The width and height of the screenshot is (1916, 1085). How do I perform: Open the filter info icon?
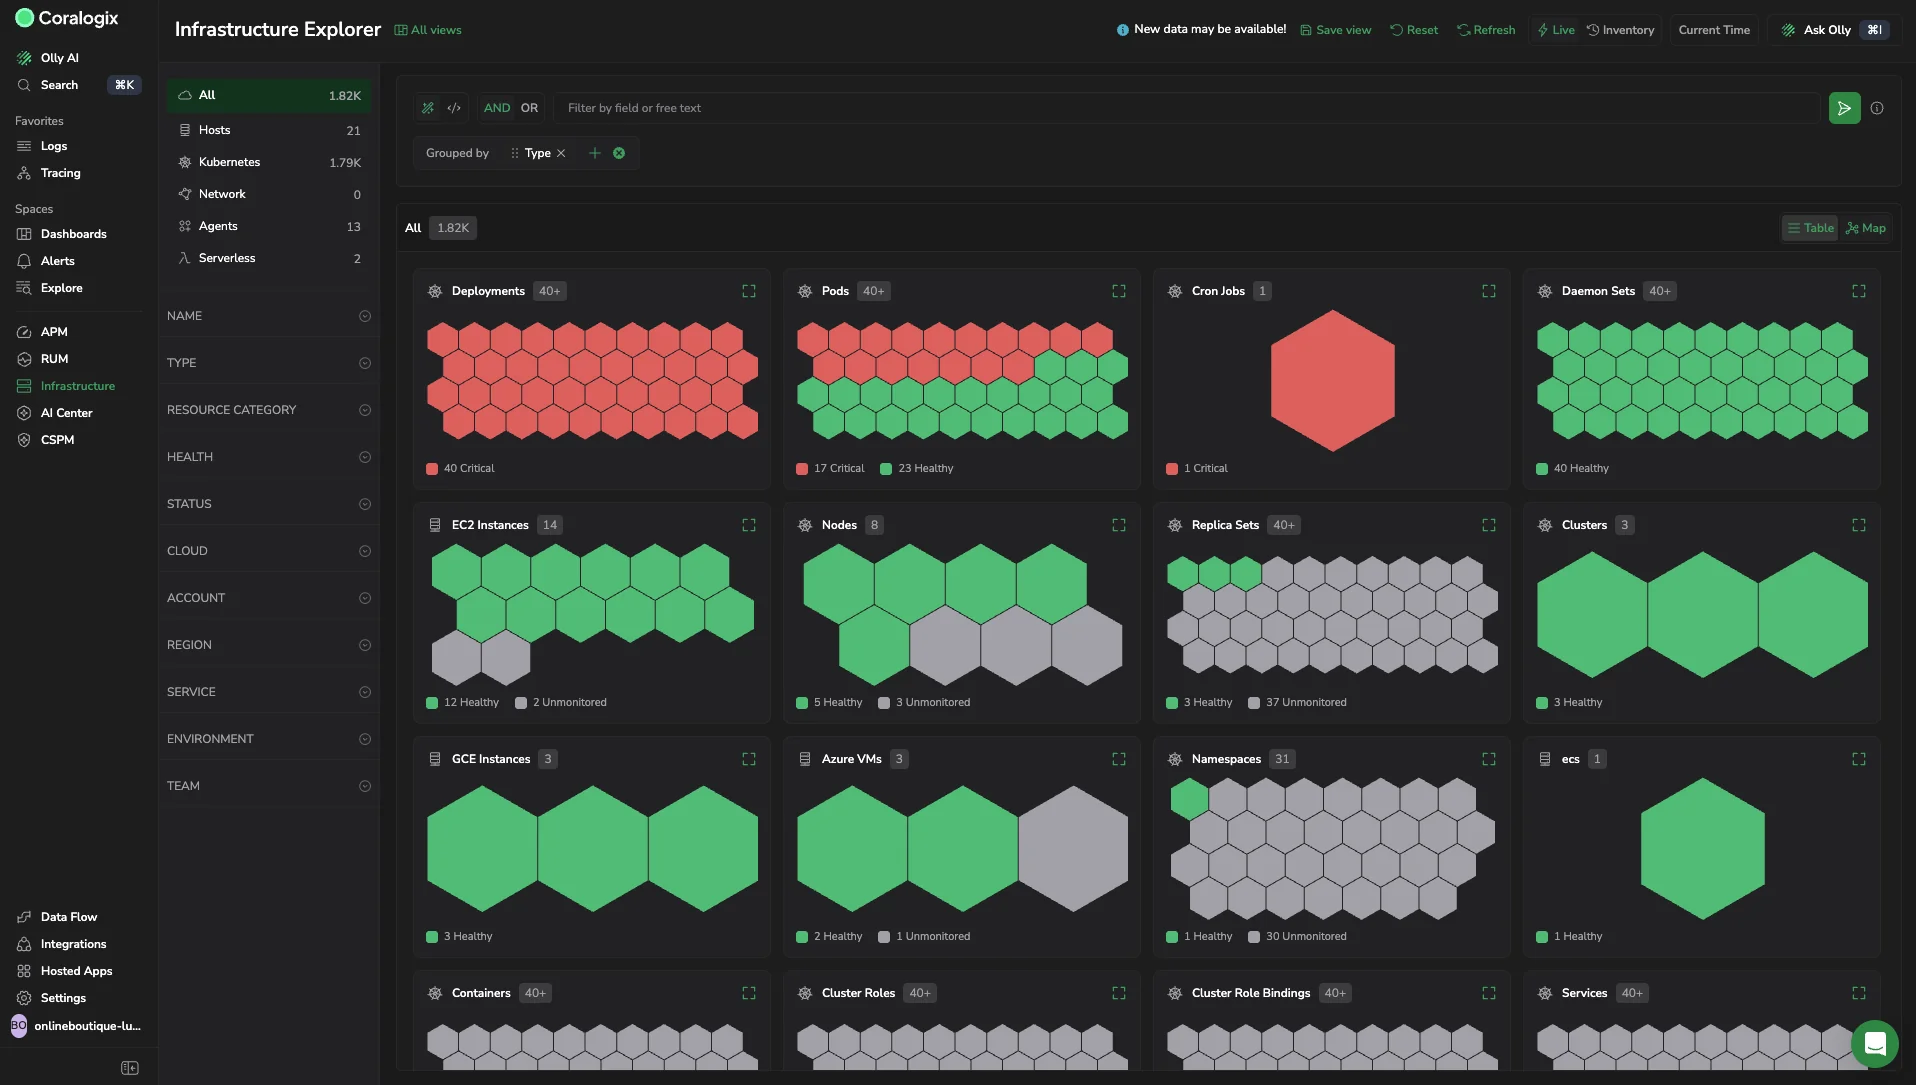1877,108
